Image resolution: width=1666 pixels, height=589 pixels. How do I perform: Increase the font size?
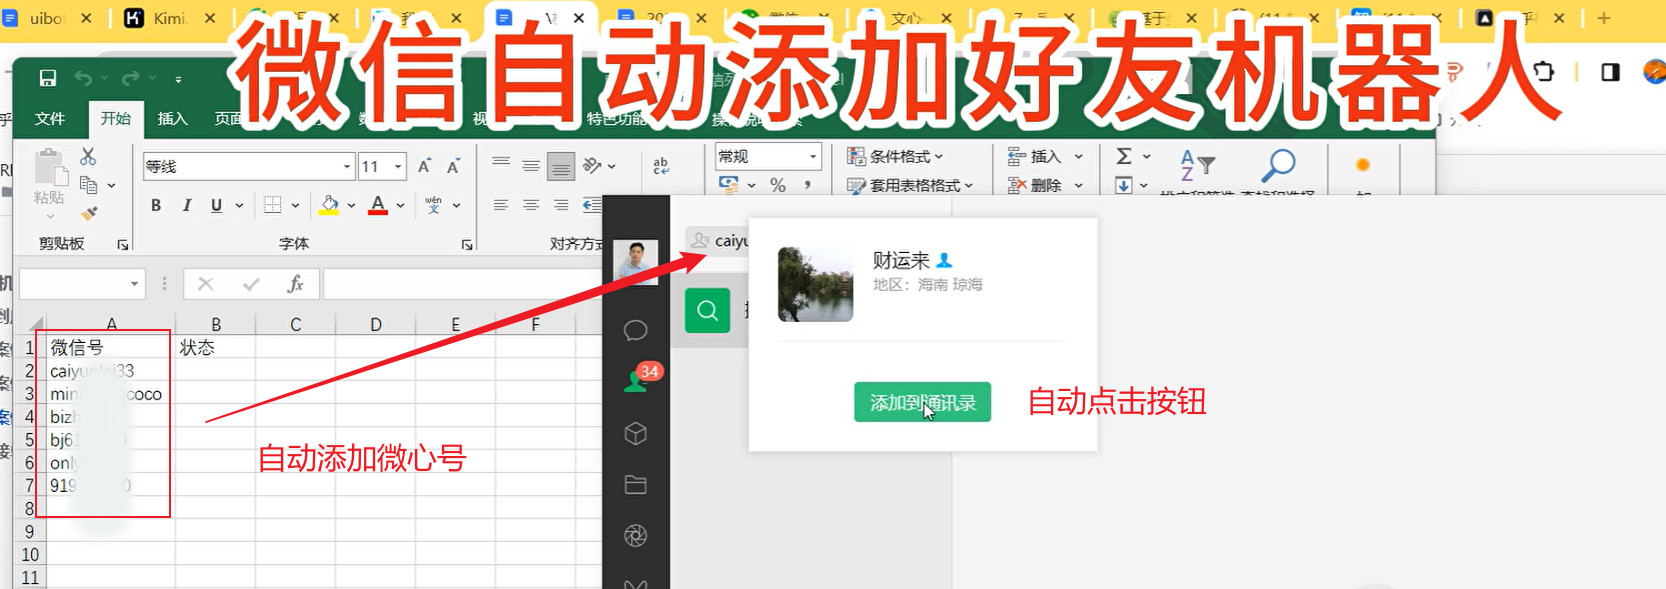coord(425,166)
